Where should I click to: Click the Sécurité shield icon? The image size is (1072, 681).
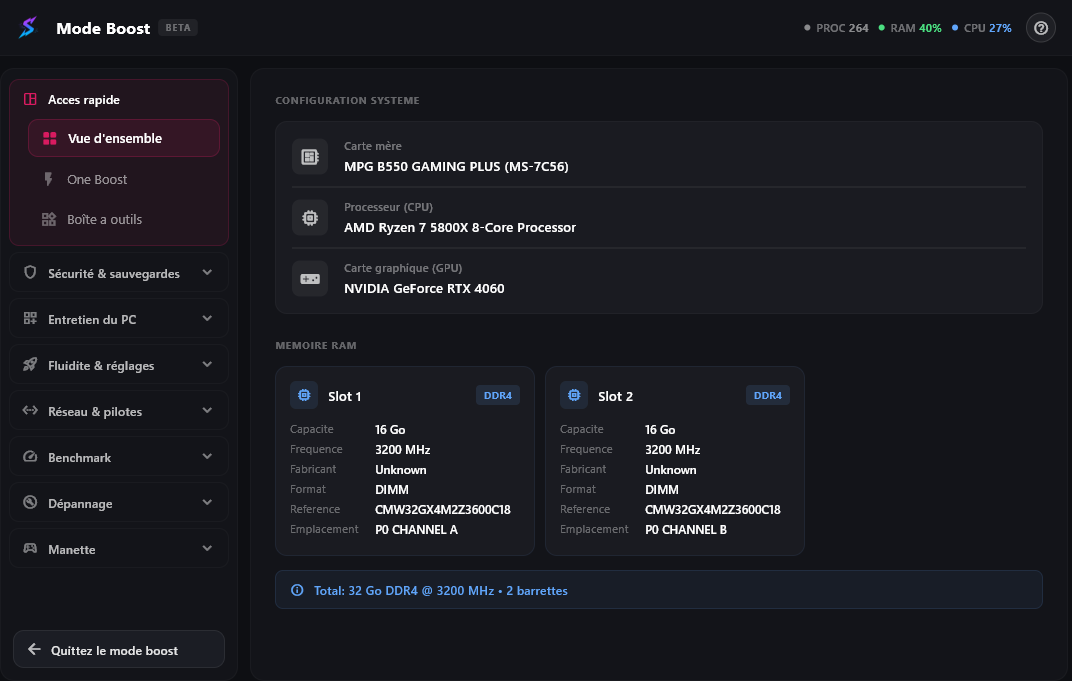pos(30,272)
